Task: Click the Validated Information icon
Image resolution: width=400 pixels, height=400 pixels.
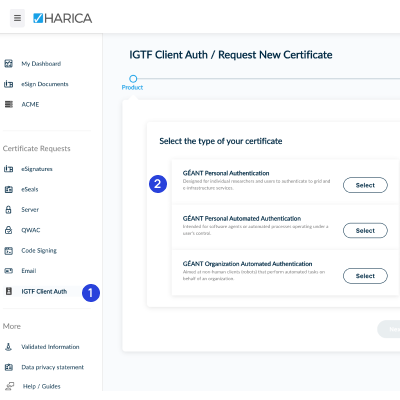Action: 9,347
